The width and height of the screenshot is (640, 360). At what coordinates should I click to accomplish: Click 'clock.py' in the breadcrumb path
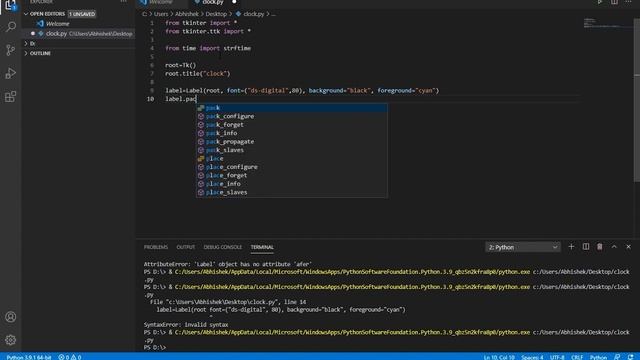(253, 14)
